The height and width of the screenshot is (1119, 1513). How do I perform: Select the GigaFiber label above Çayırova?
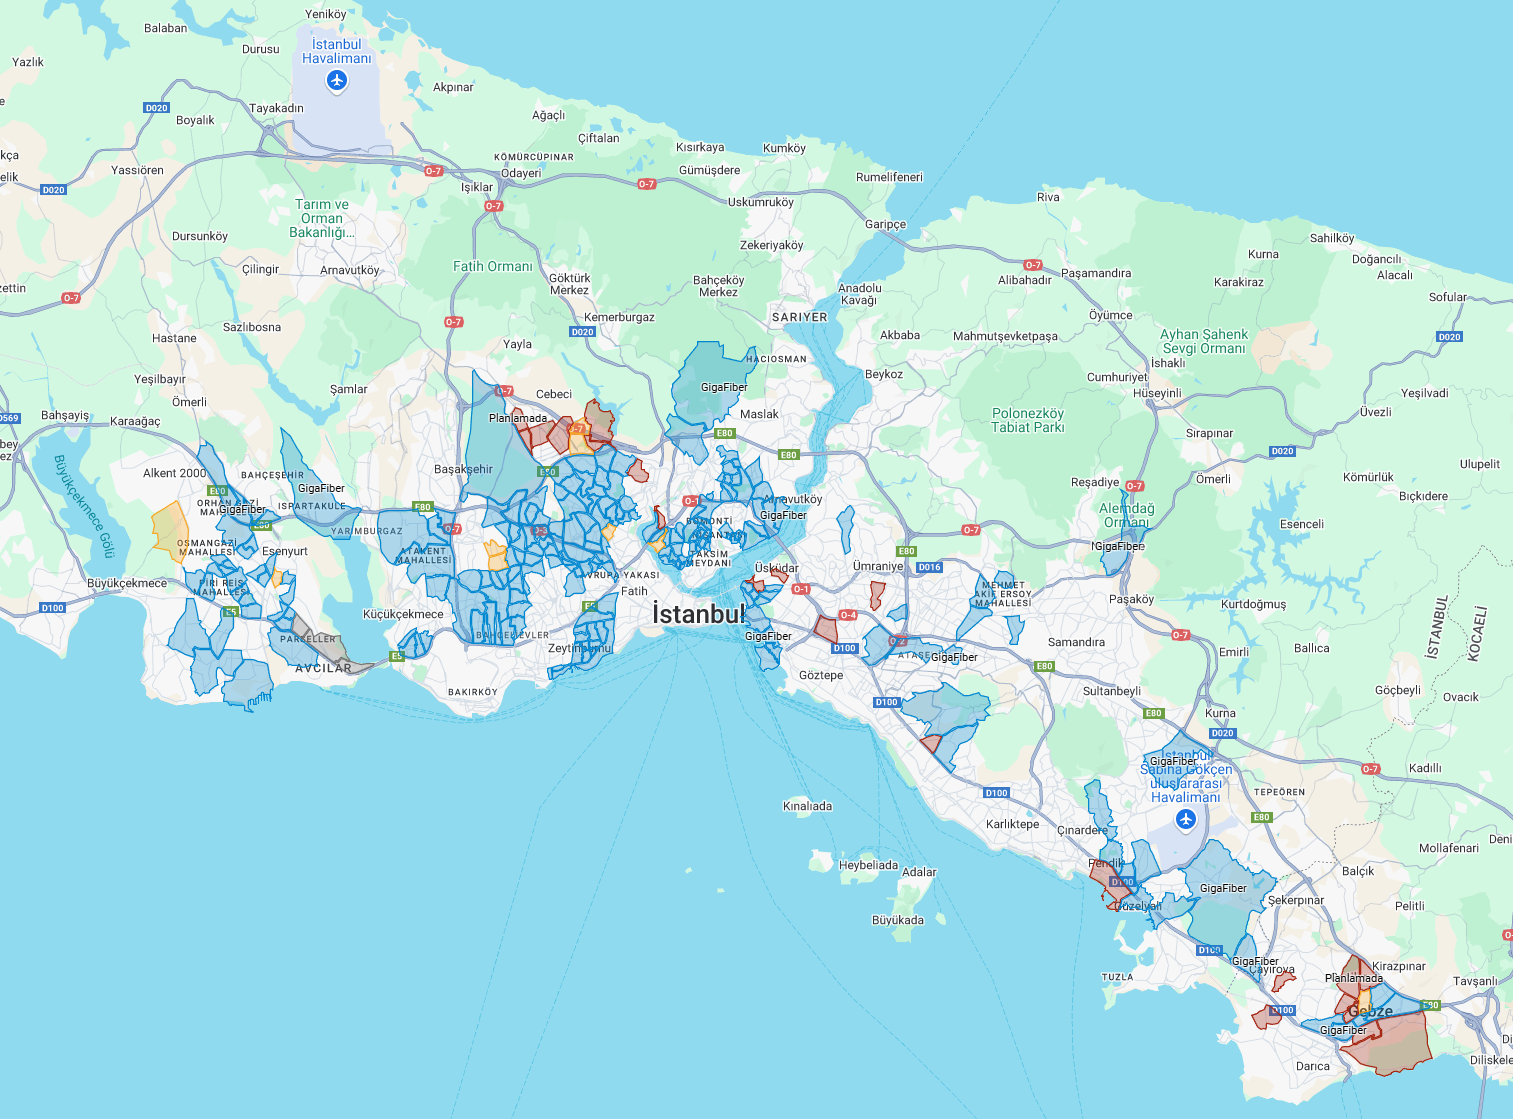(x=1255, y=961)
